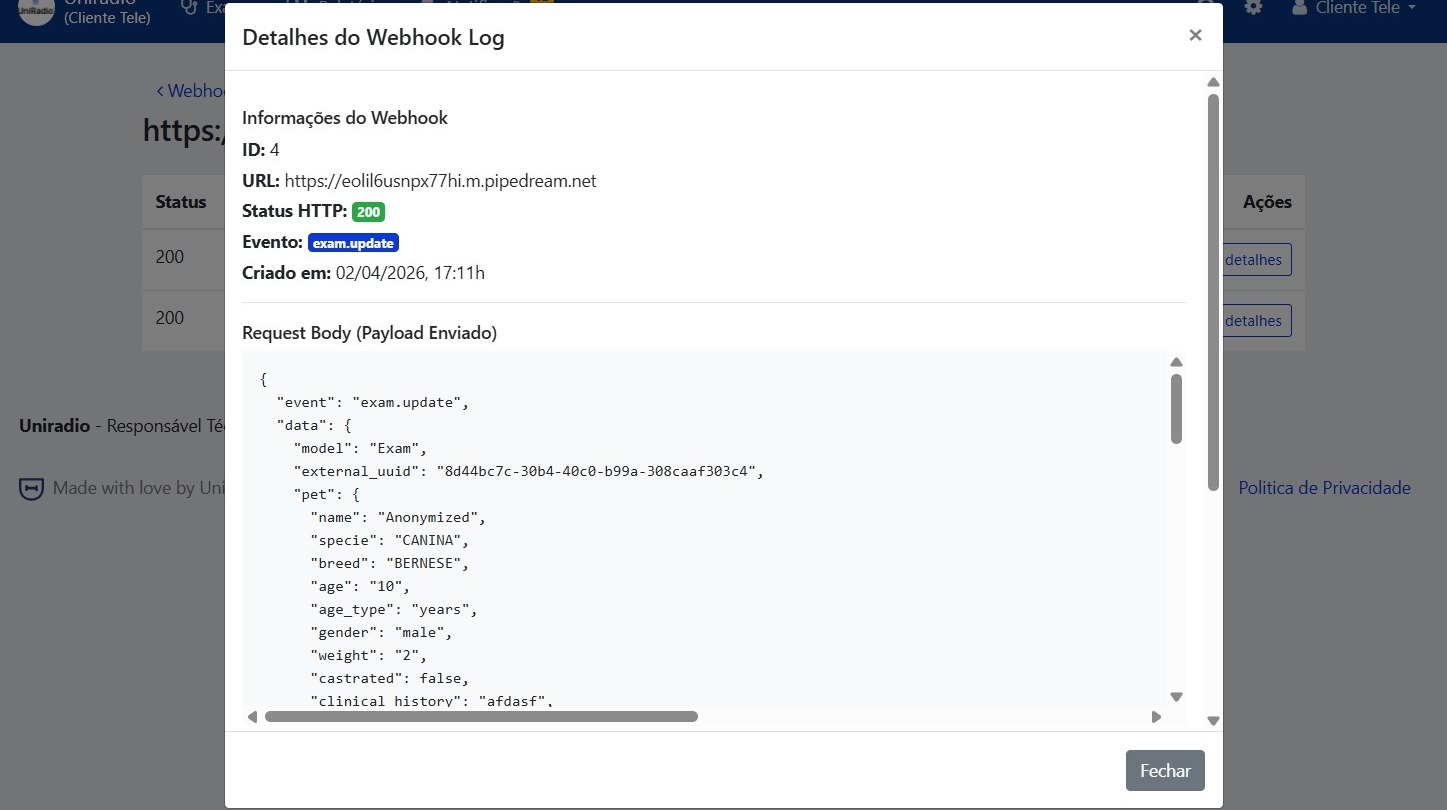The image size is (1447, 810).
Task: Close the Webhook Log modal with X
Action: (x=1195, y=35)
